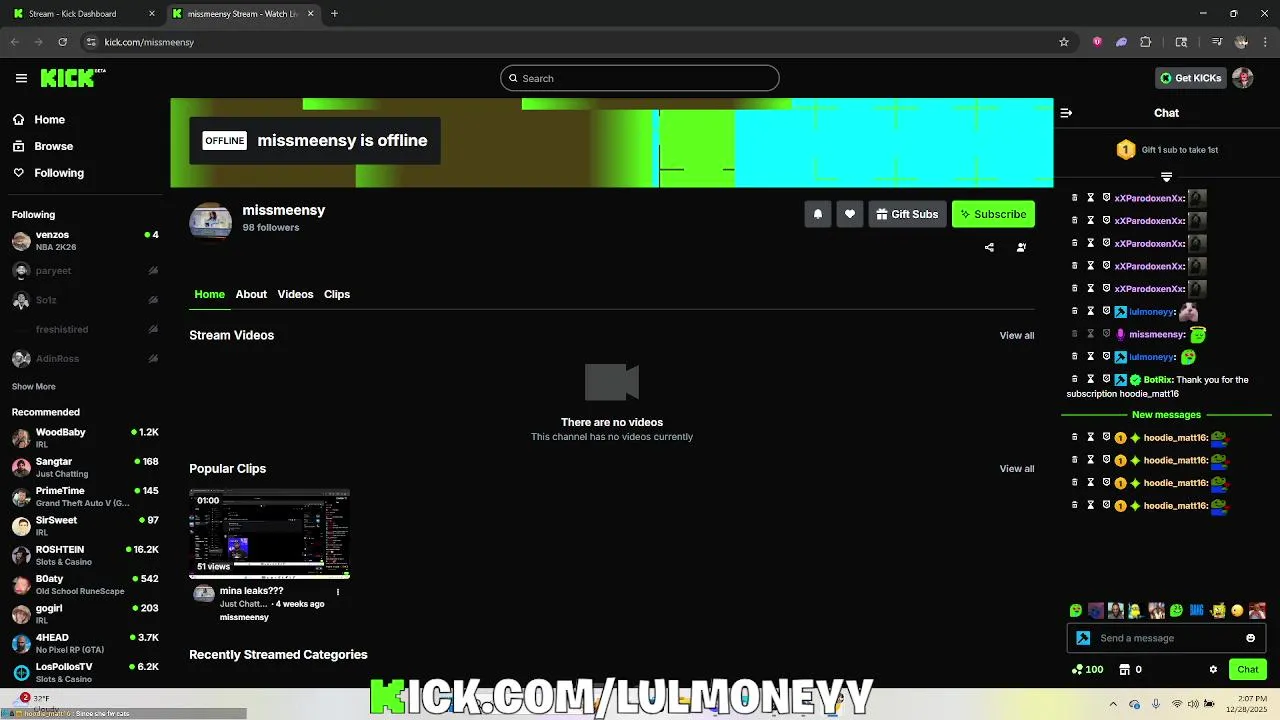1280x720 pixels.
Task: Open WoodBaby recommended channel
Action: 85,438
